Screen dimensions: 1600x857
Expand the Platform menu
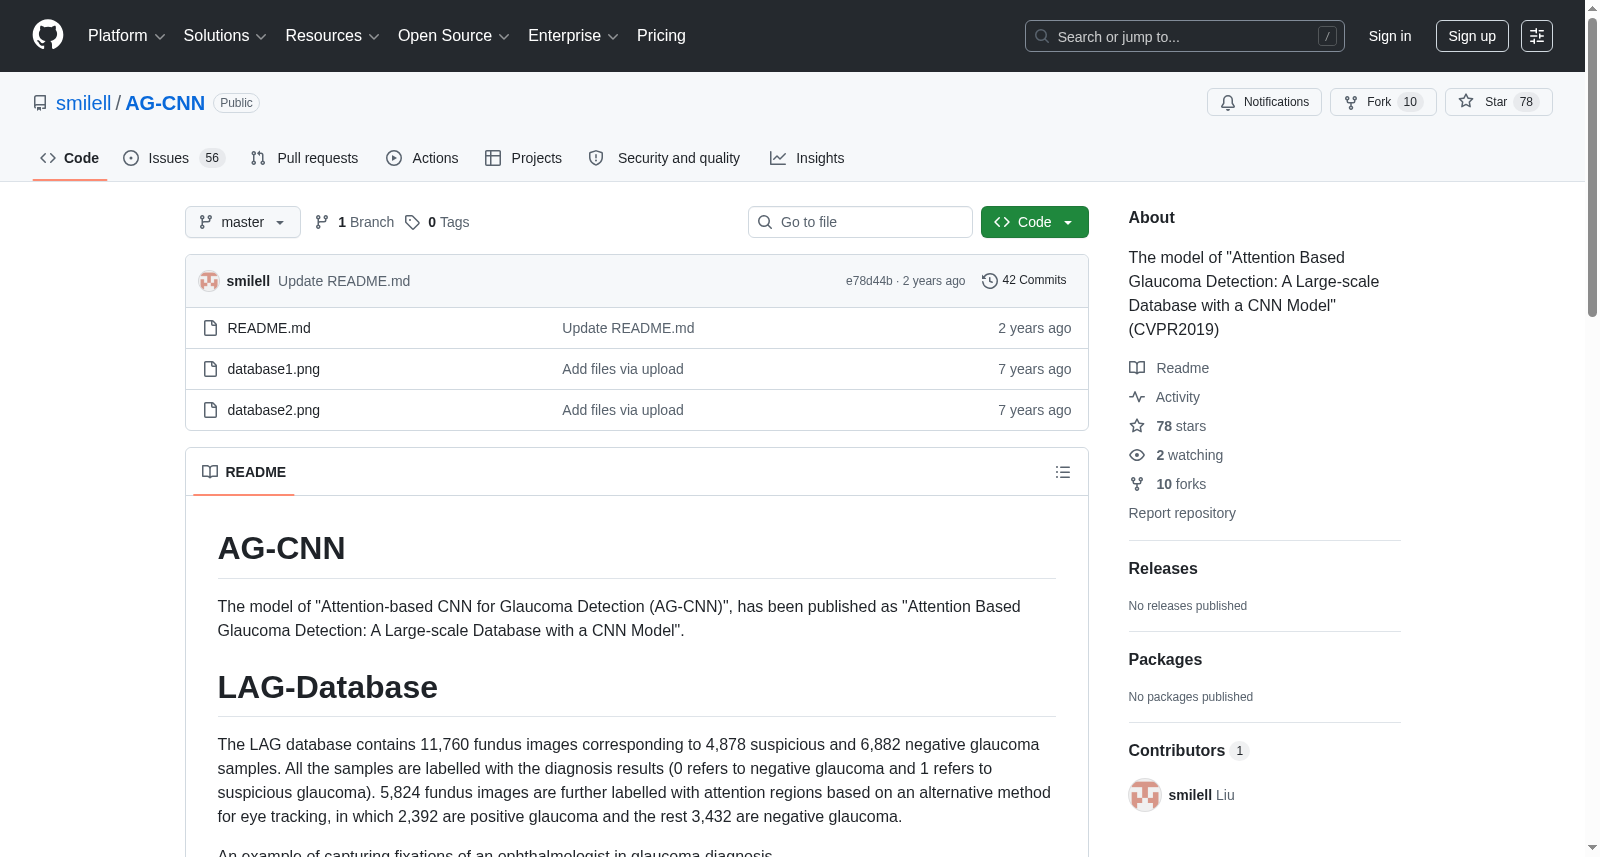[x=127, y=36]
